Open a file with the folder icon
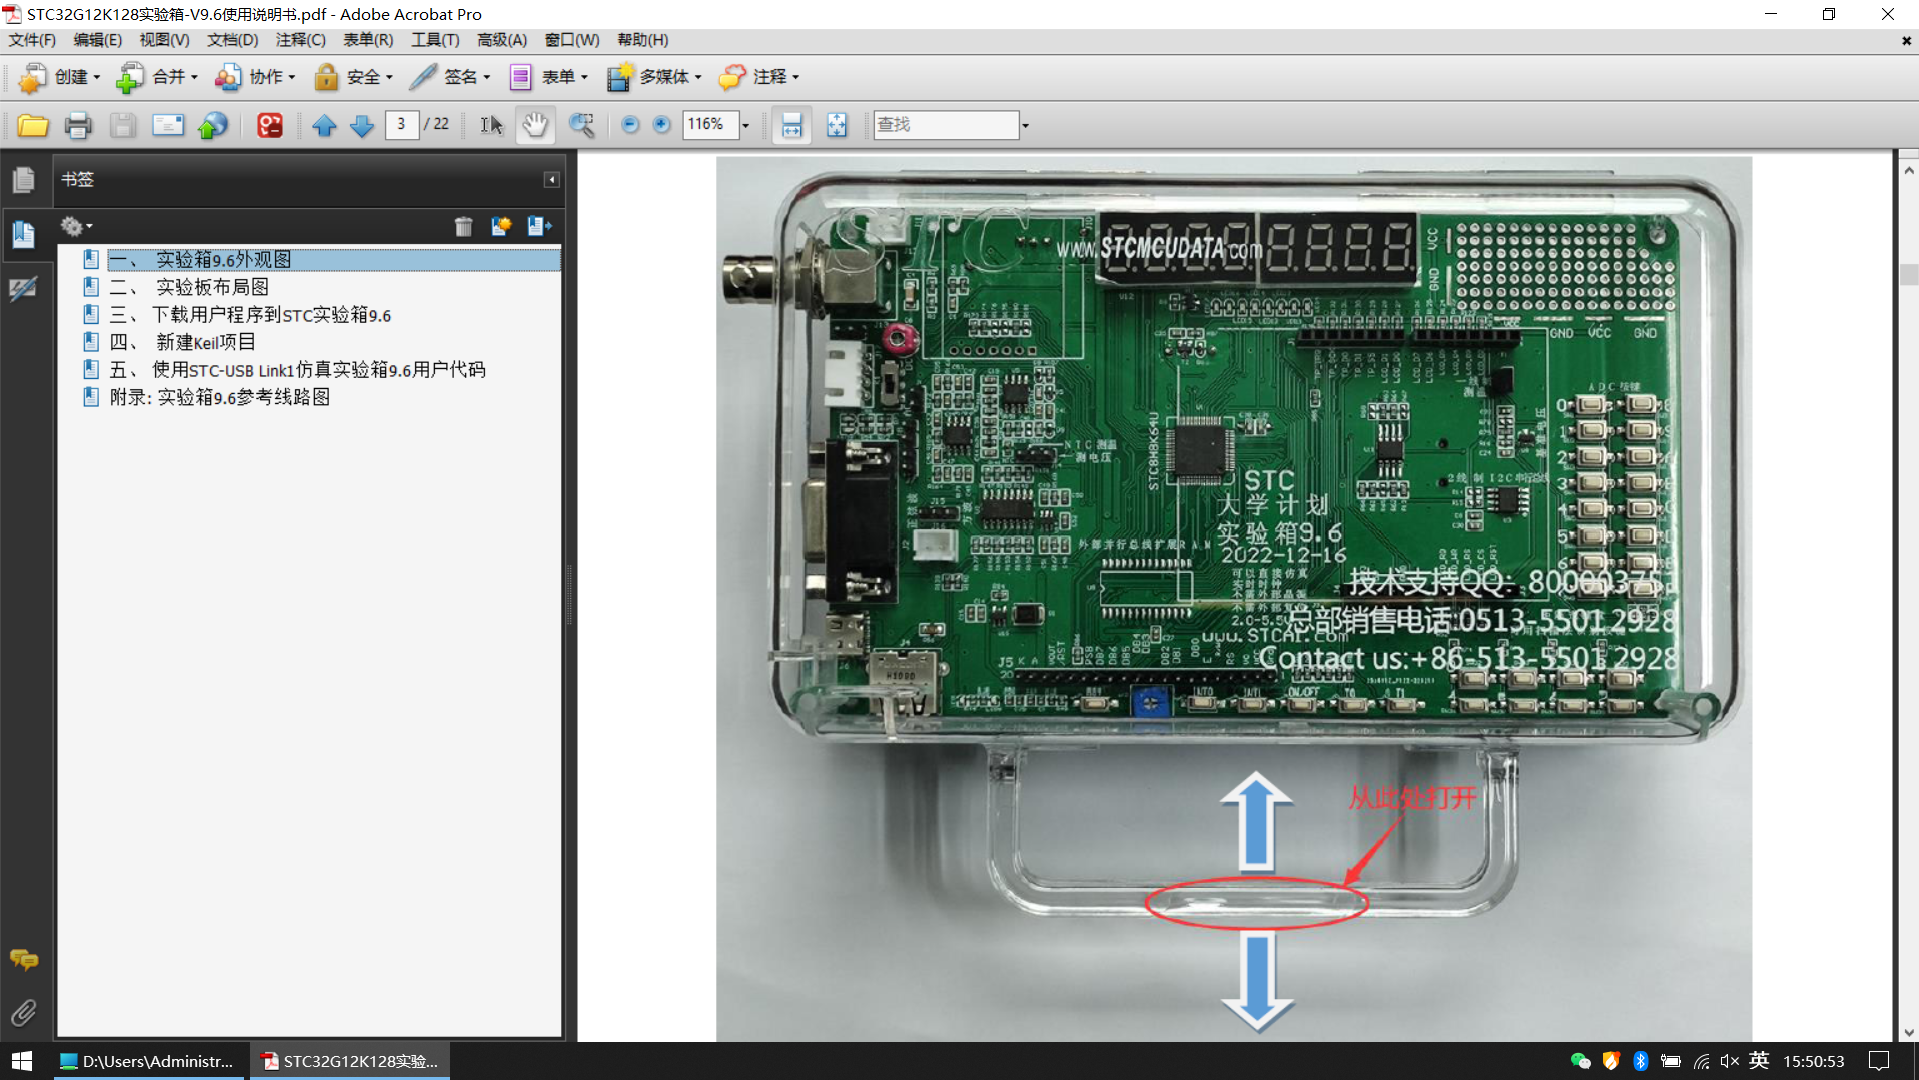This screenshot has width=1919, height=1080. point(33,125)
